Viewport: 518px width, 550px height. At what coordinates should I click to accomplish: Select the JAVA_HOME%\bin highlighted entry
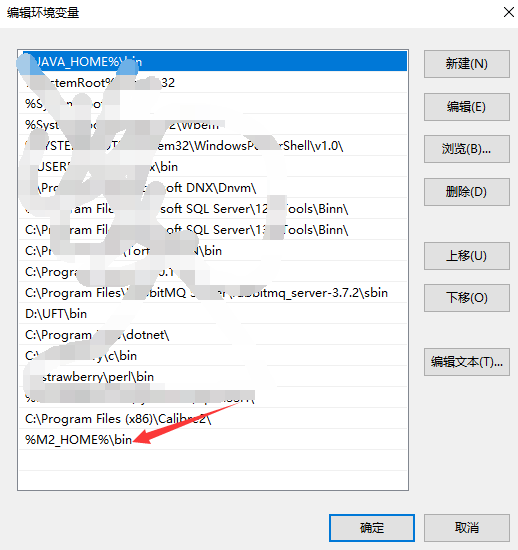click(x=213, y=61)
